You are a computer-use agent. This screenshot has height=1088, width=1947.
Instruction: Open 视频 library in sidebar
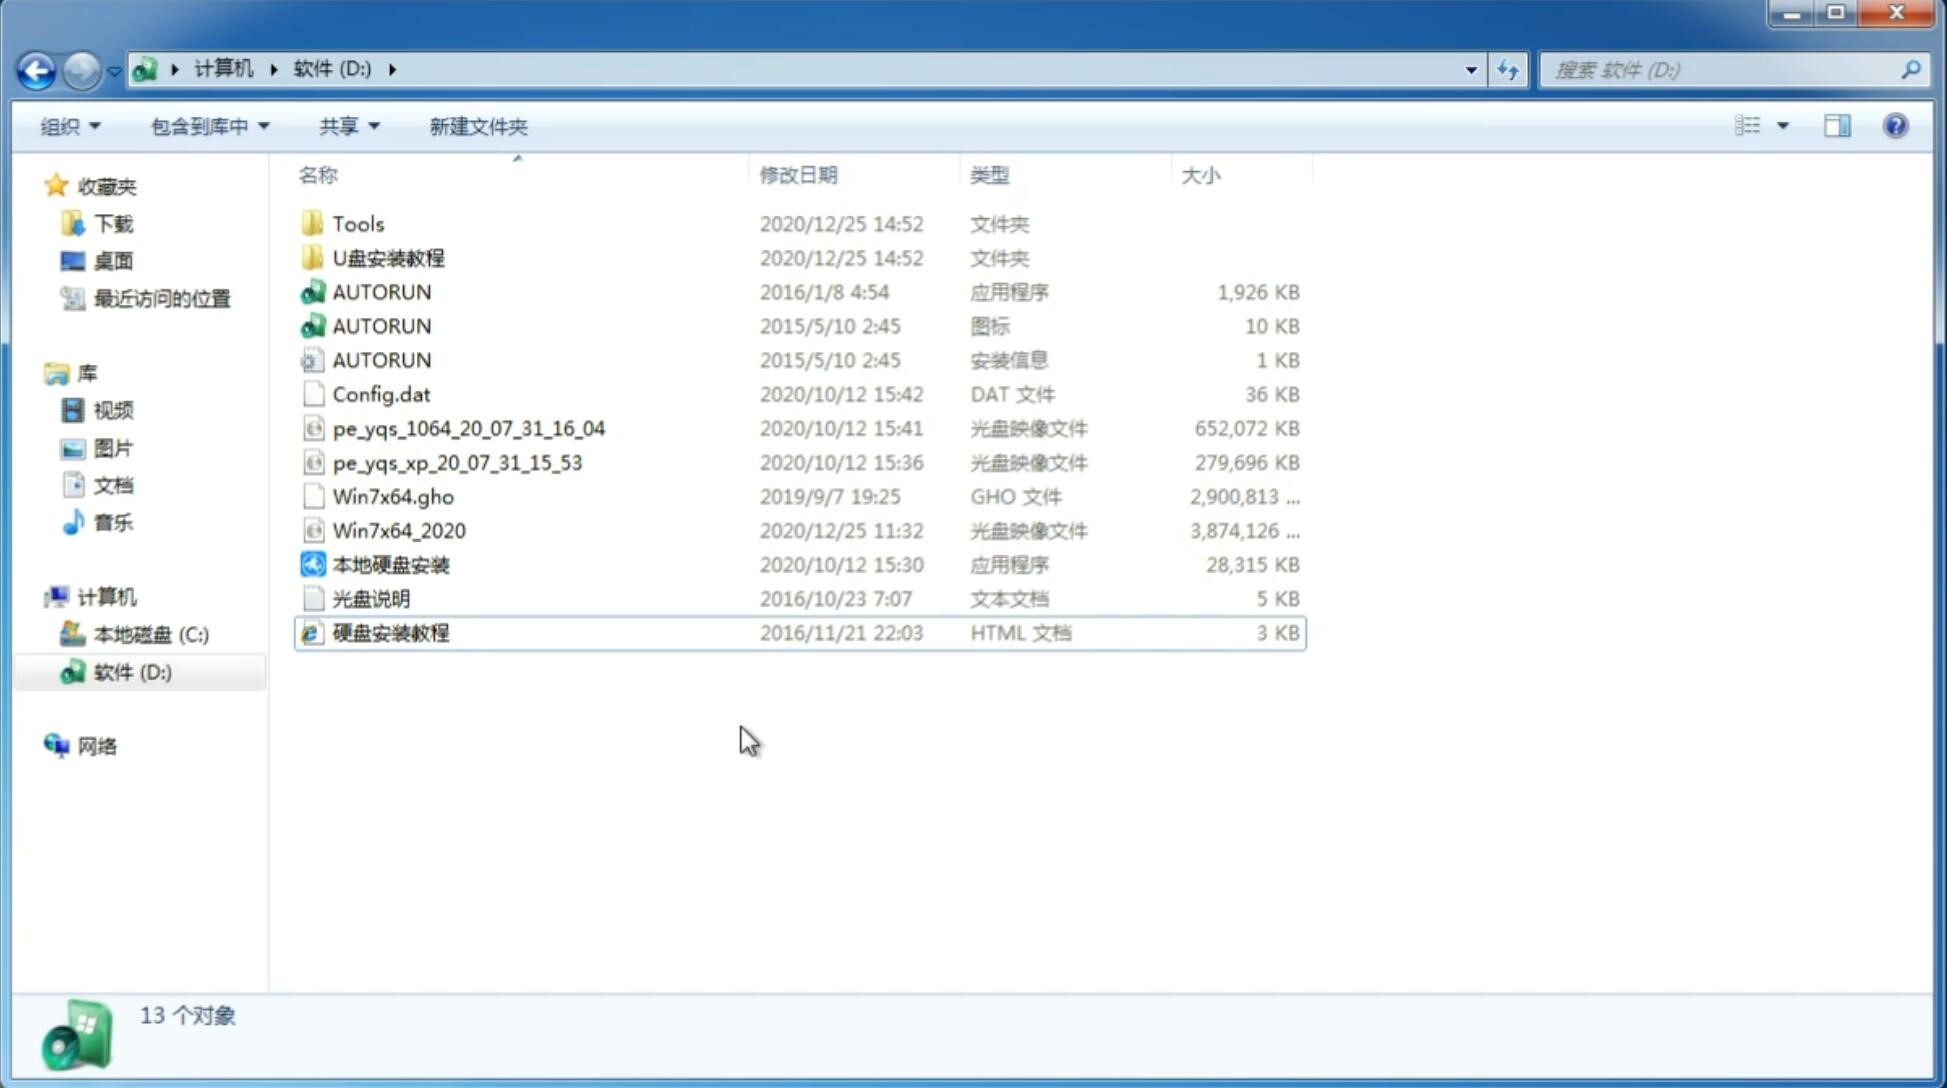click(112, 409)
